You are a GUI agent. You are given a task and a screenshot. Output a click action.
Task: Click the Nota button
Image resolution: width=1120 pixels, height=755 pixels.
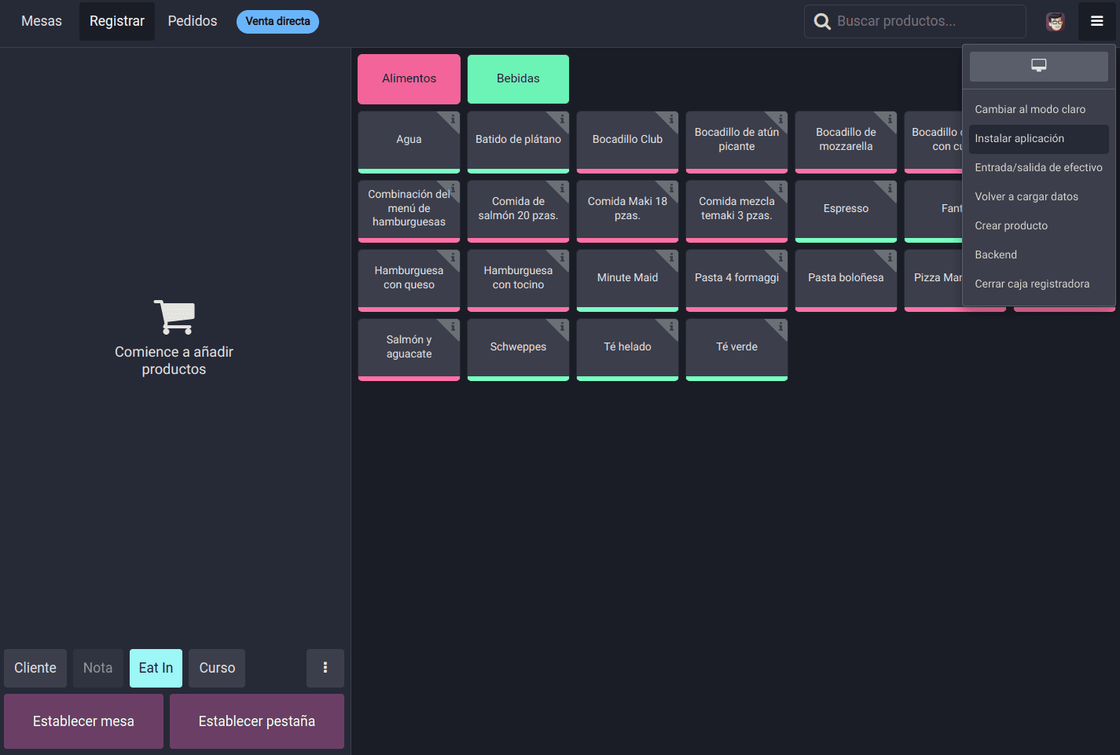pos(98,668)
